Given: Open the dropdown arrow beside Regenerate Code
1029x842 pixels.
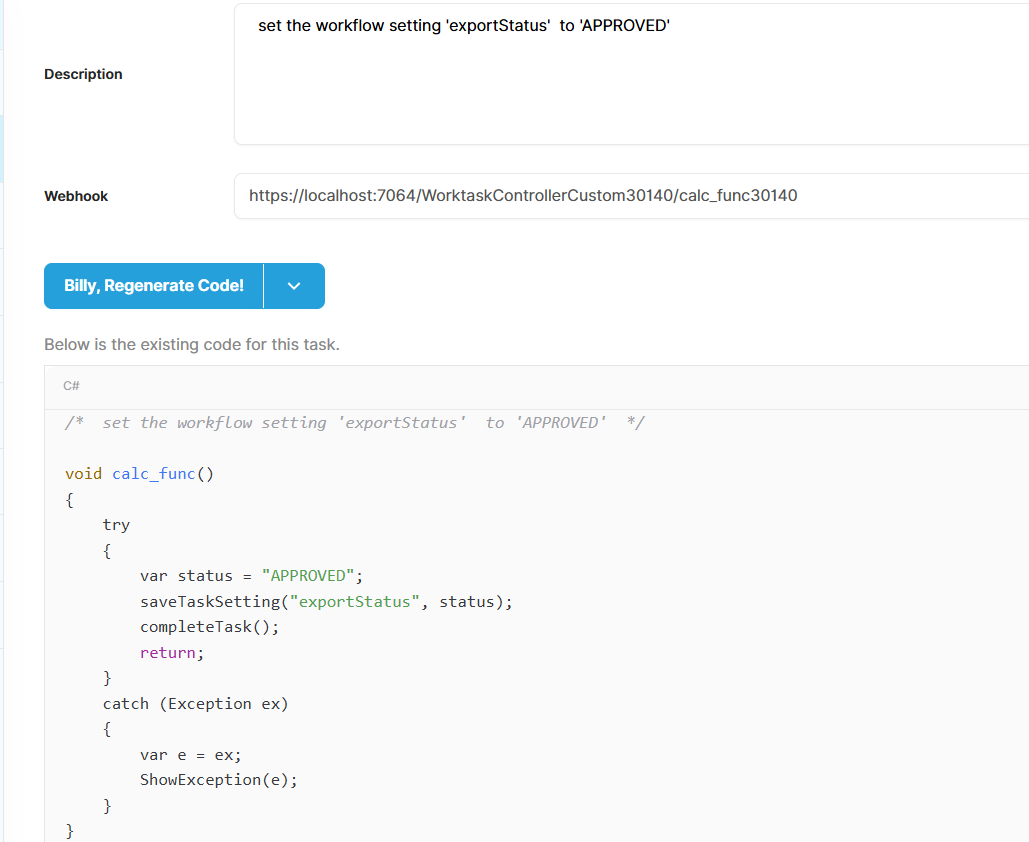Looking at the screenshot, I should (294, 286).
